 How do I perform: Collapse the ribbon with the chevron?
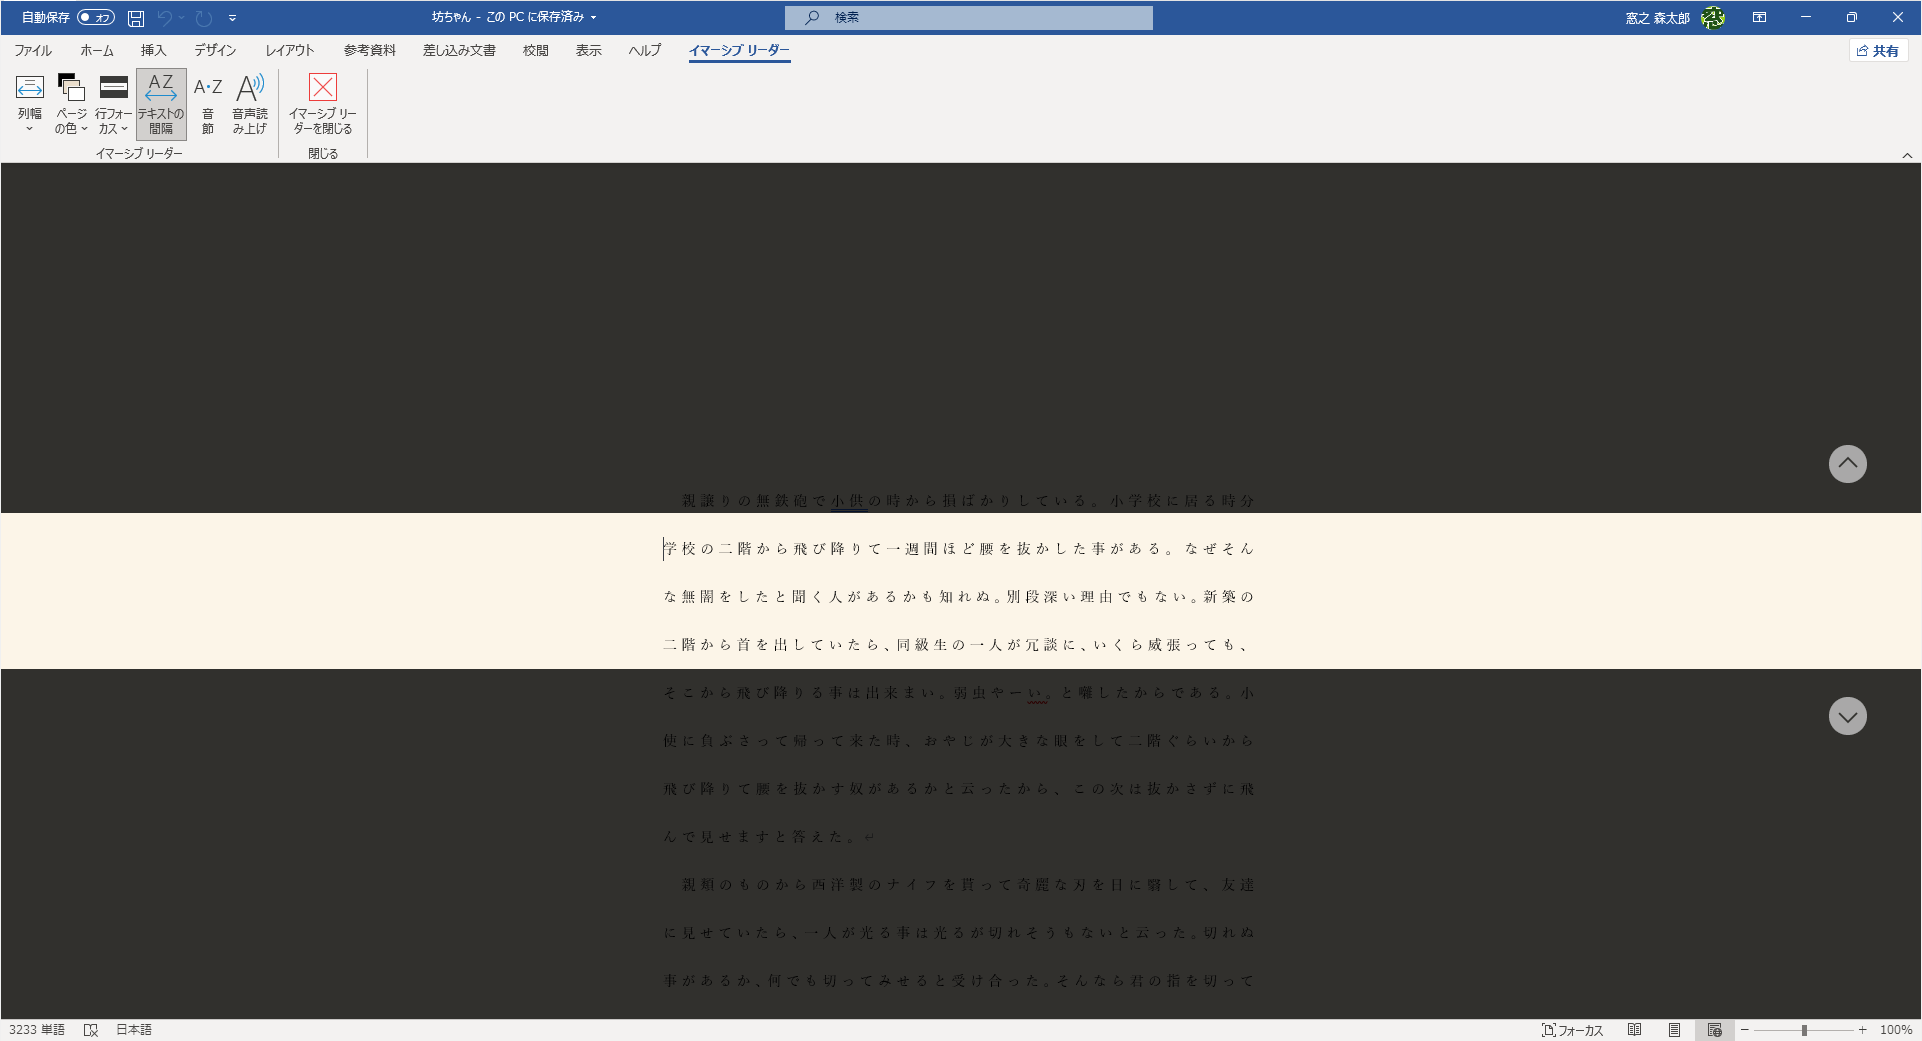pos(1907,155)
